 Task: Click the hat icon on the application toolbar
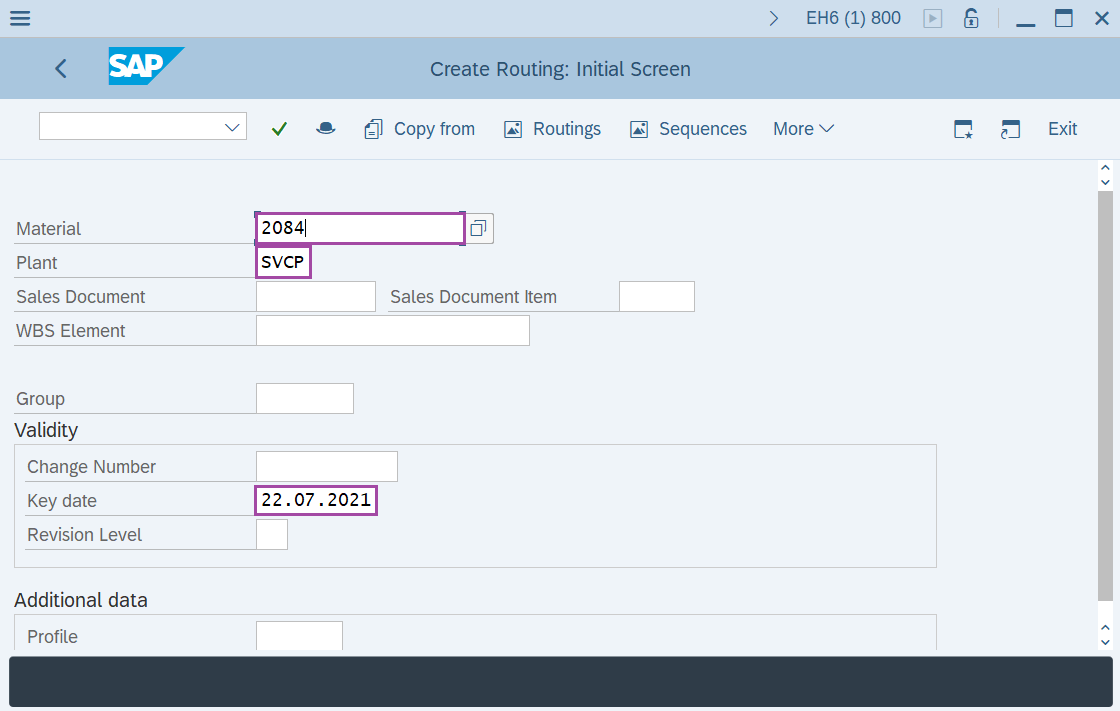click(x=325, y=128)
